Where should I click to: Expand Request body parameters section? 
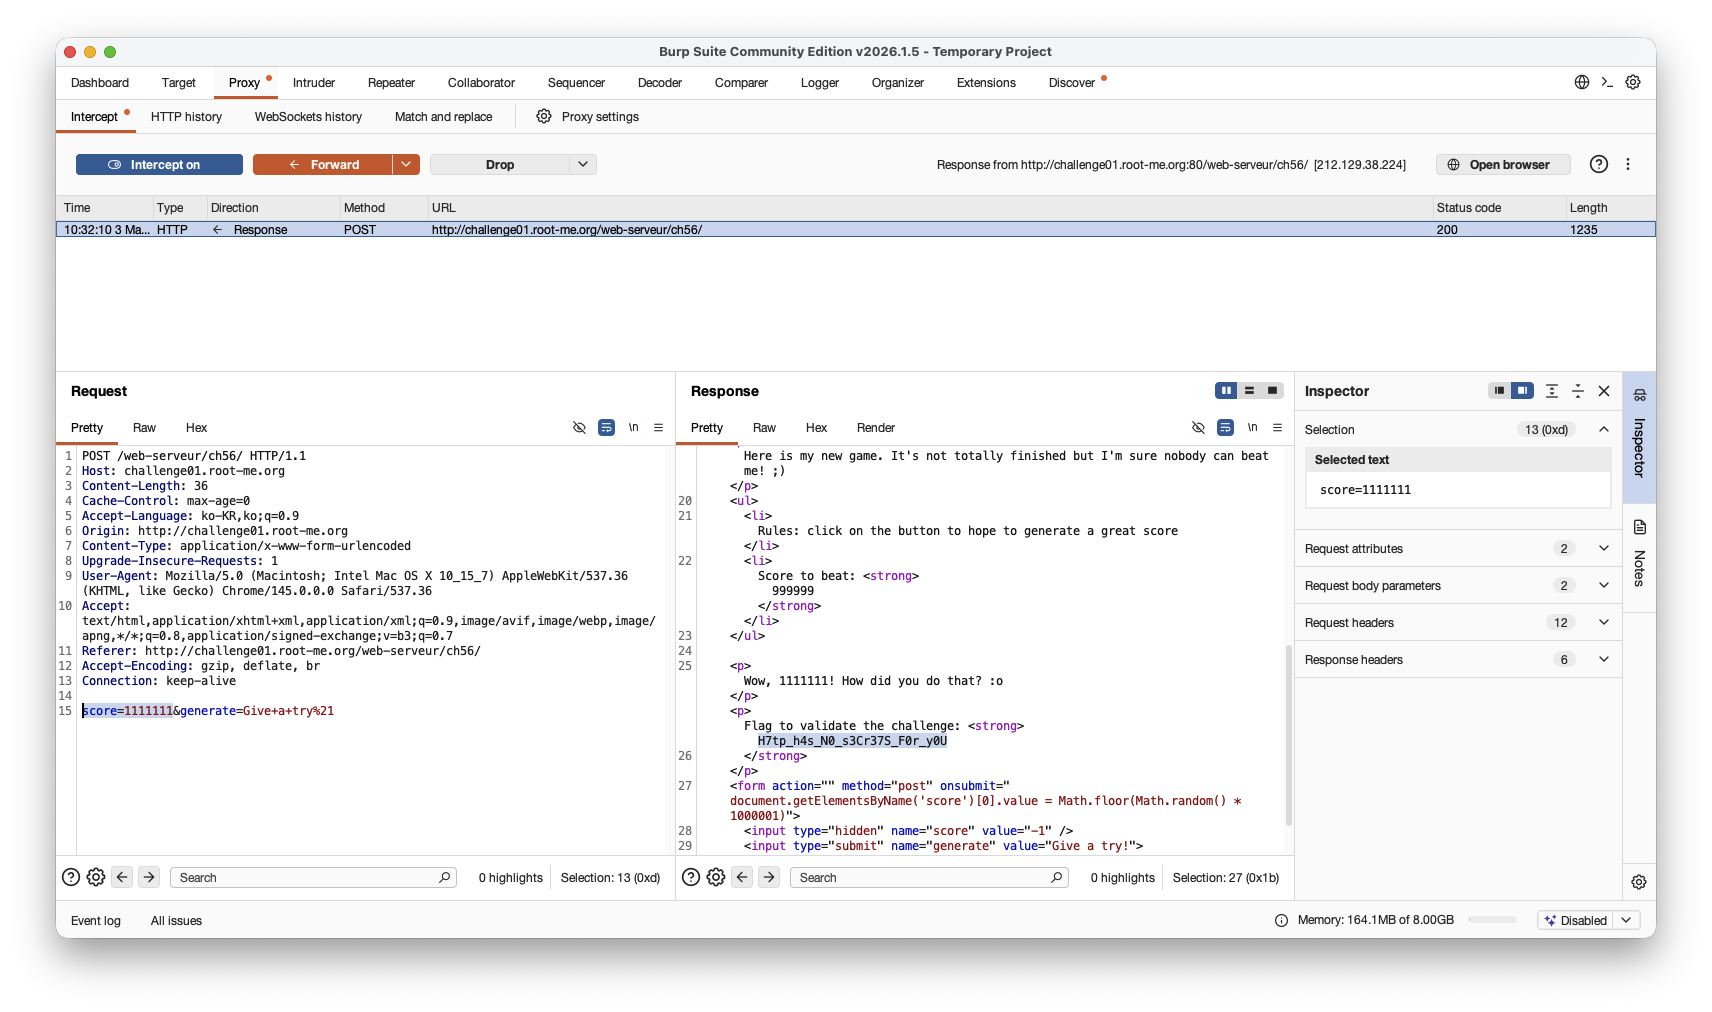tap(1604, 585)
